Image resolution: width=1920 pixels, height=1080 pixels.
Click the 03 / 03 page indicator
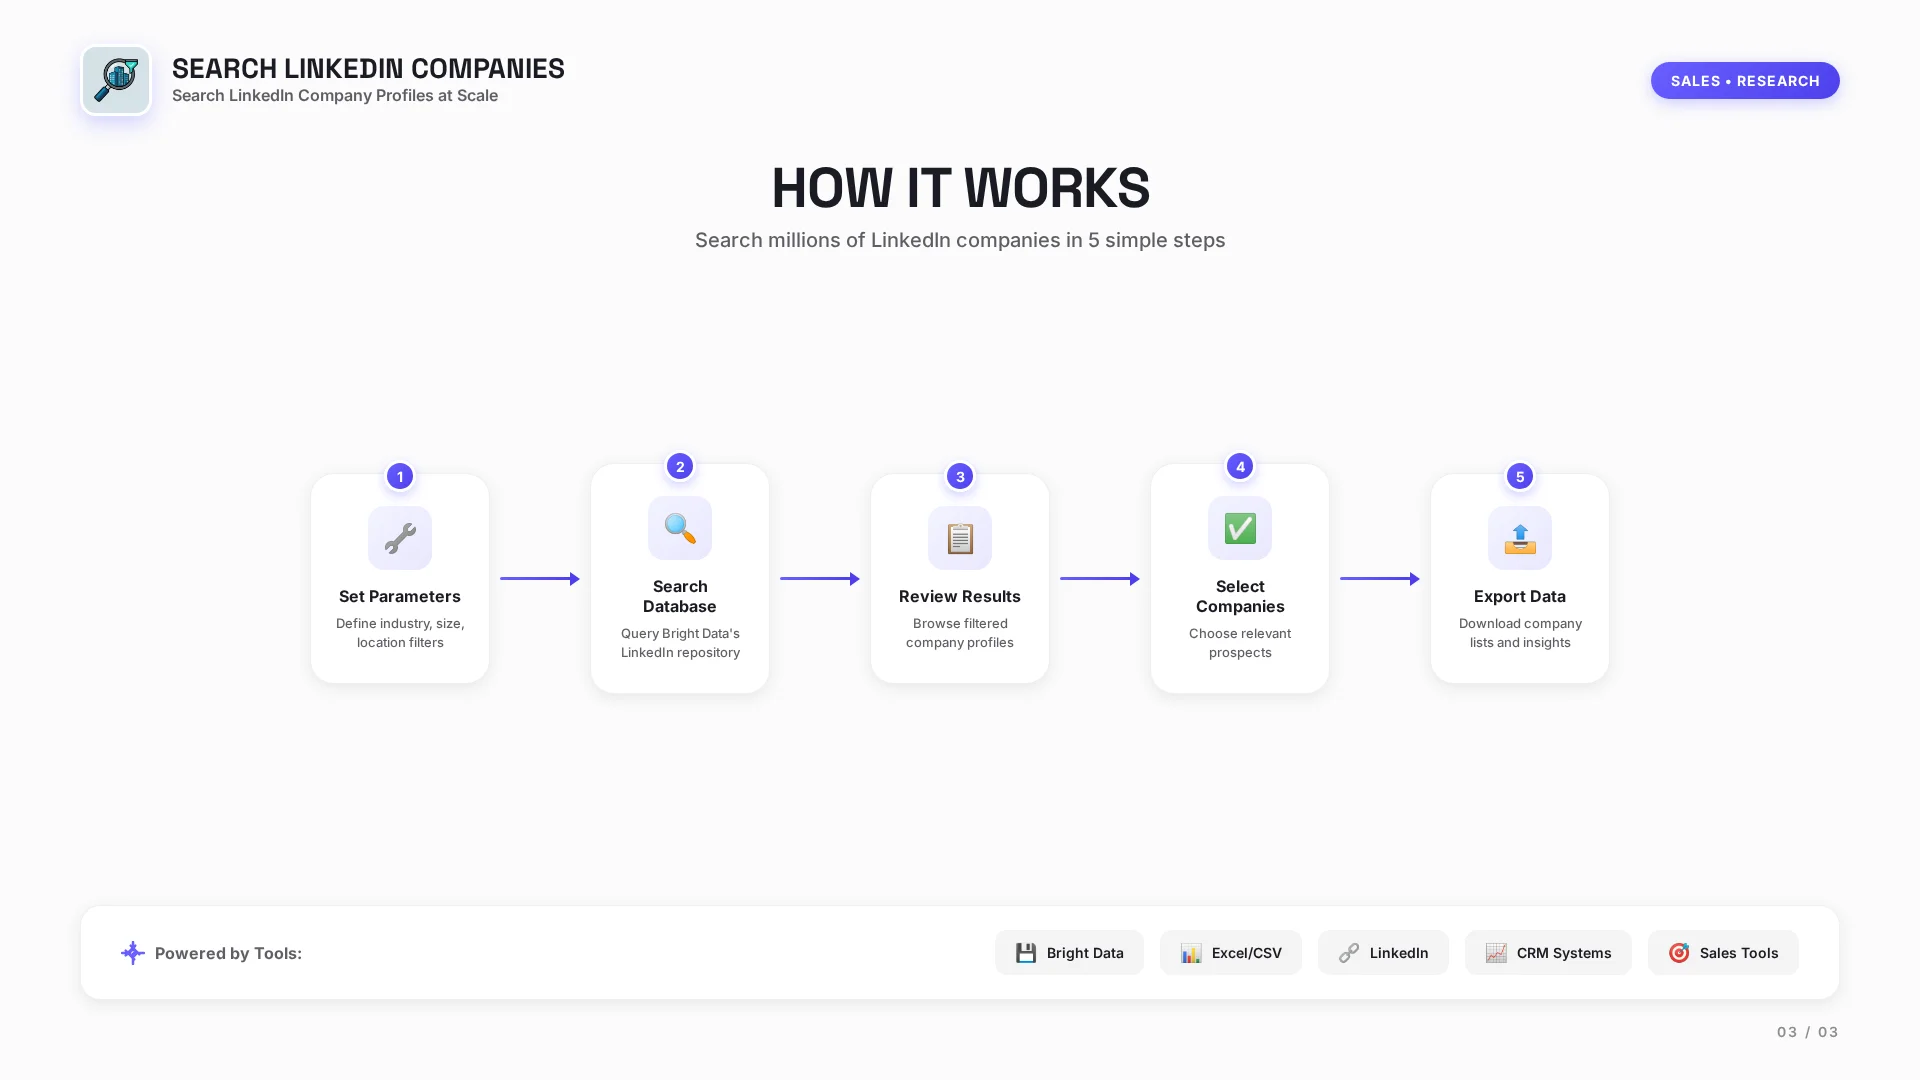(x=1807, y=1032)
